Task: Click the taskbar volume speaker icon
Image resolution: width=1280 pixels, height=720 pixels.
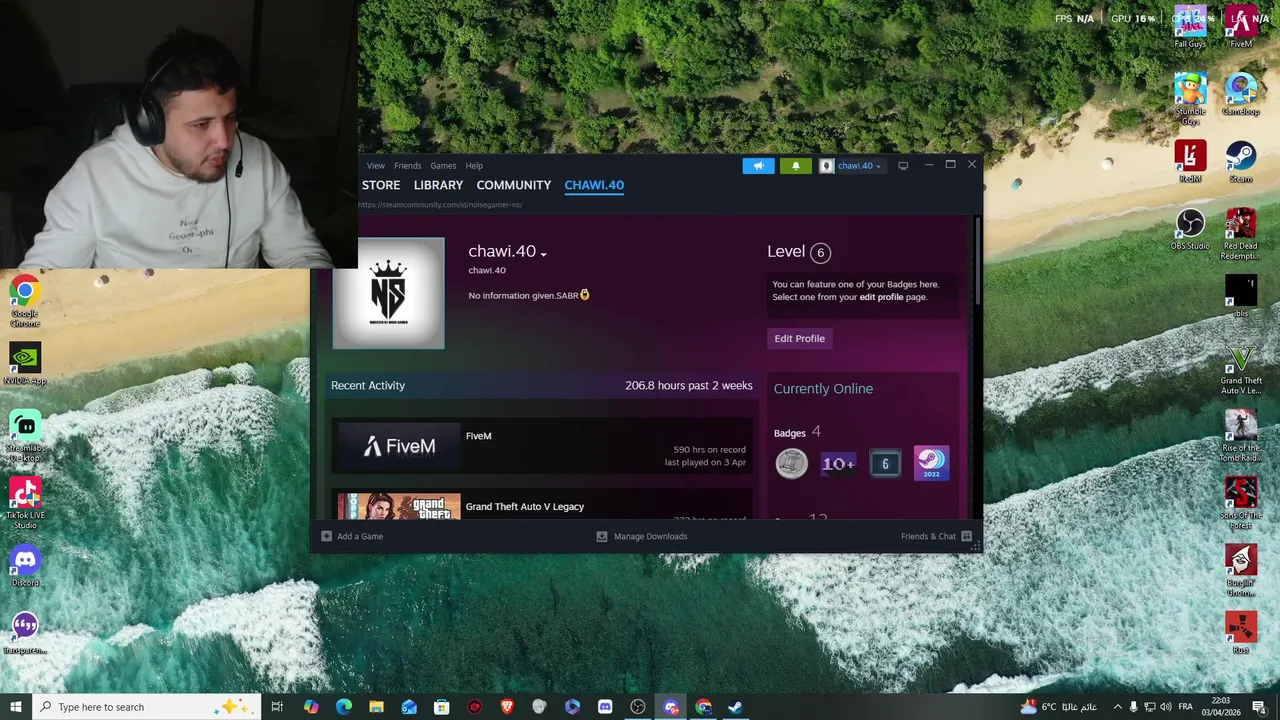Action: (x=1165, y=707)
